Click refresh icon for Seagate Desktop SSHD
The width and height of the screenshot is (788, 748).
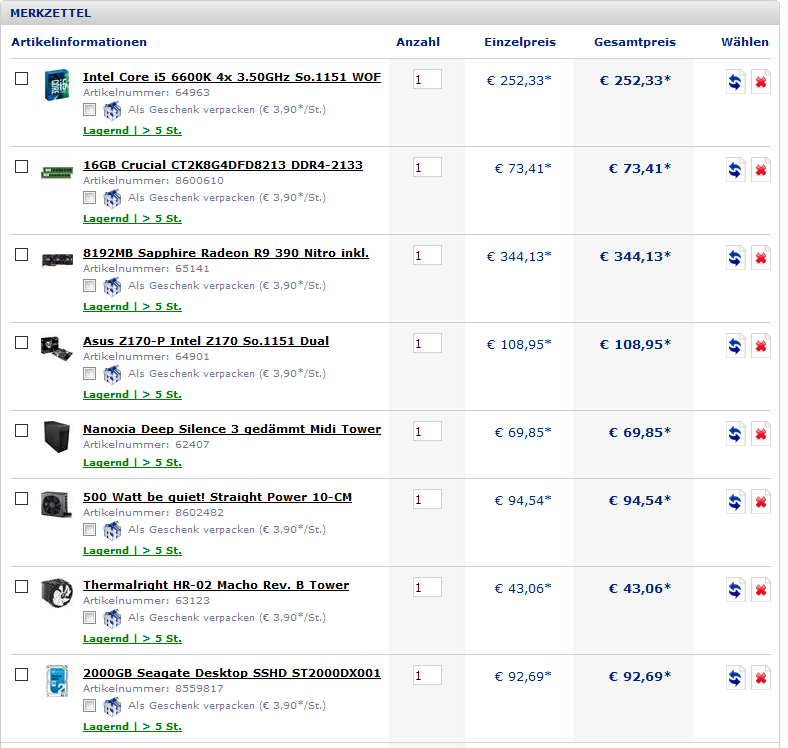click(735, 677)
